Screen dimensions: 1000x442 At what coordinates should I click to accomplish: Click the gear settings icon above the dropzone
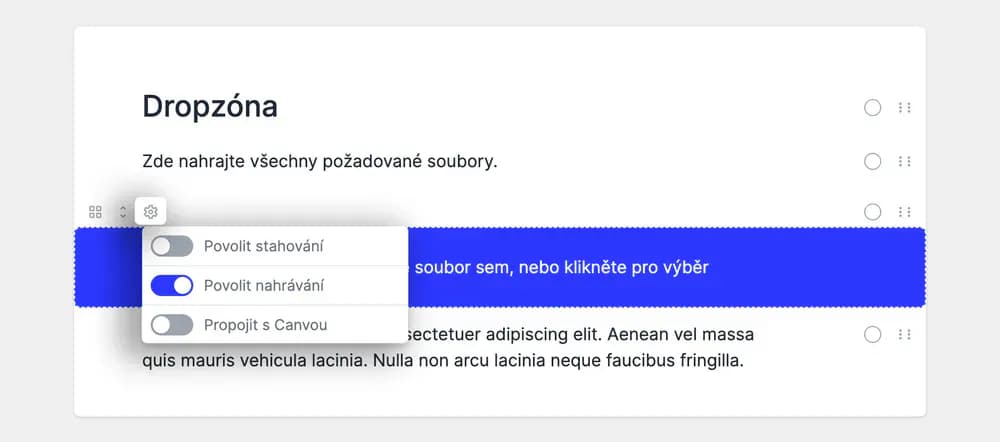click(x=151, y=212)
